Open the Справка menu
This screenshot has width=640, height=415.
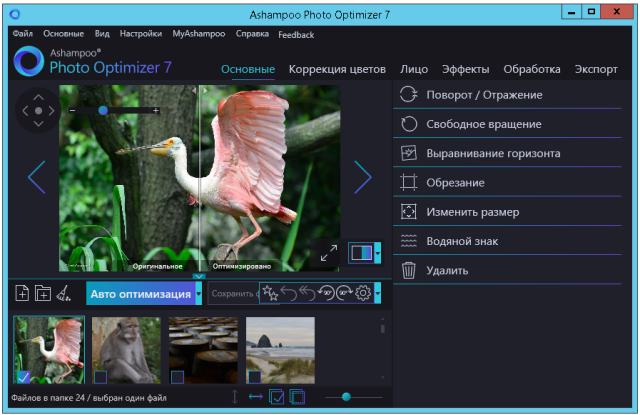pos(252,33)
